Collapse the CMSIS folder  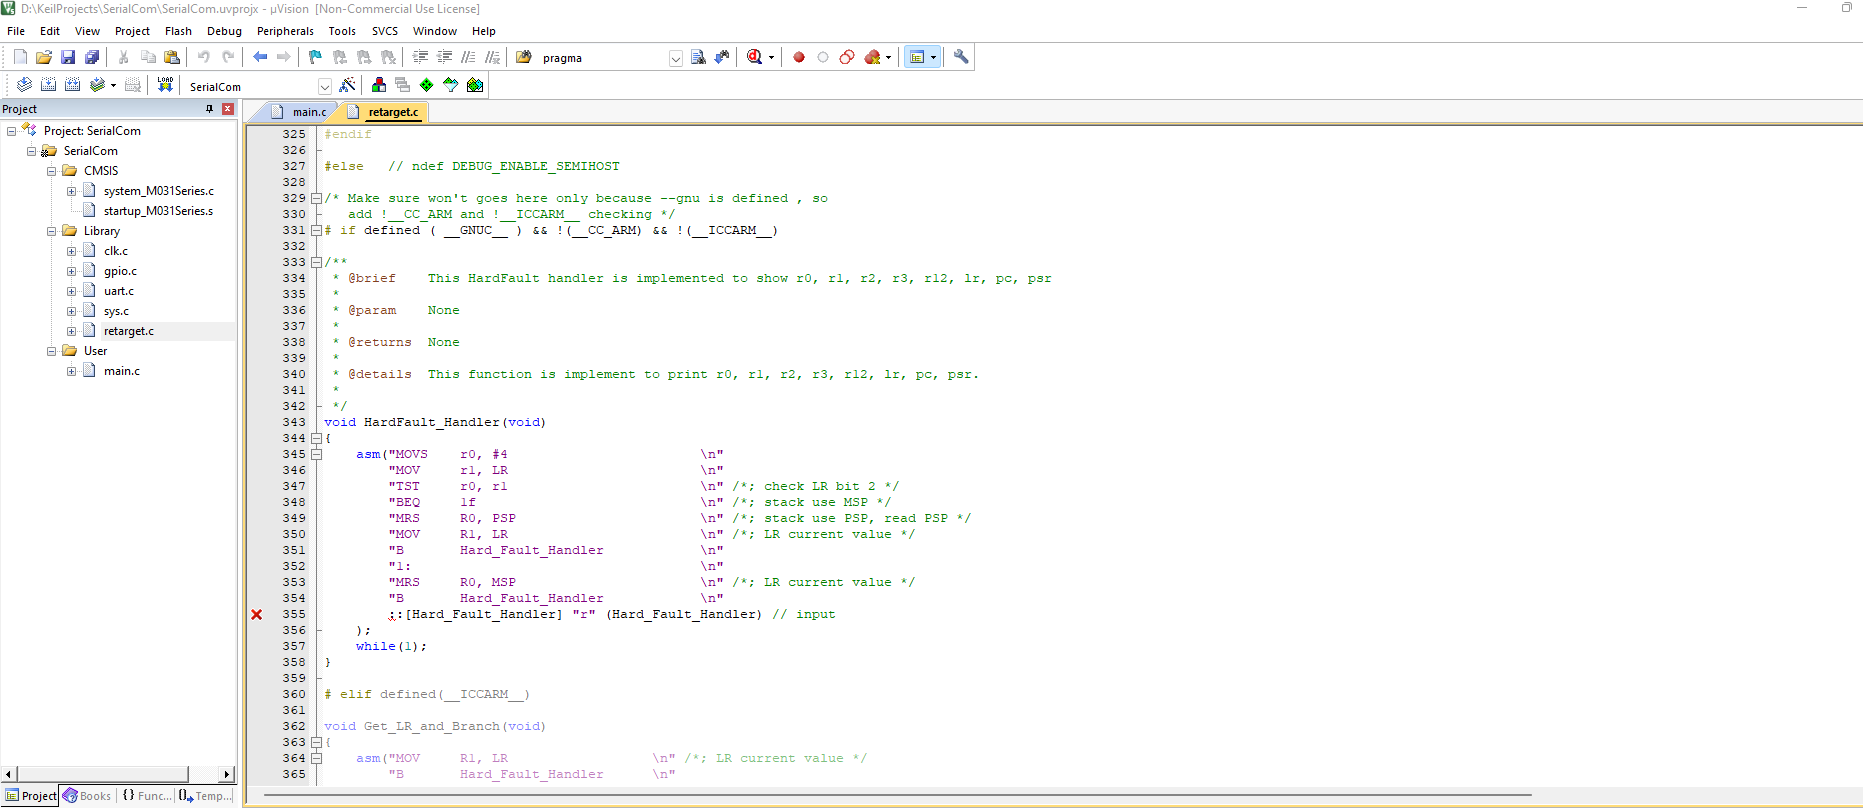click(x=51, y=171)
